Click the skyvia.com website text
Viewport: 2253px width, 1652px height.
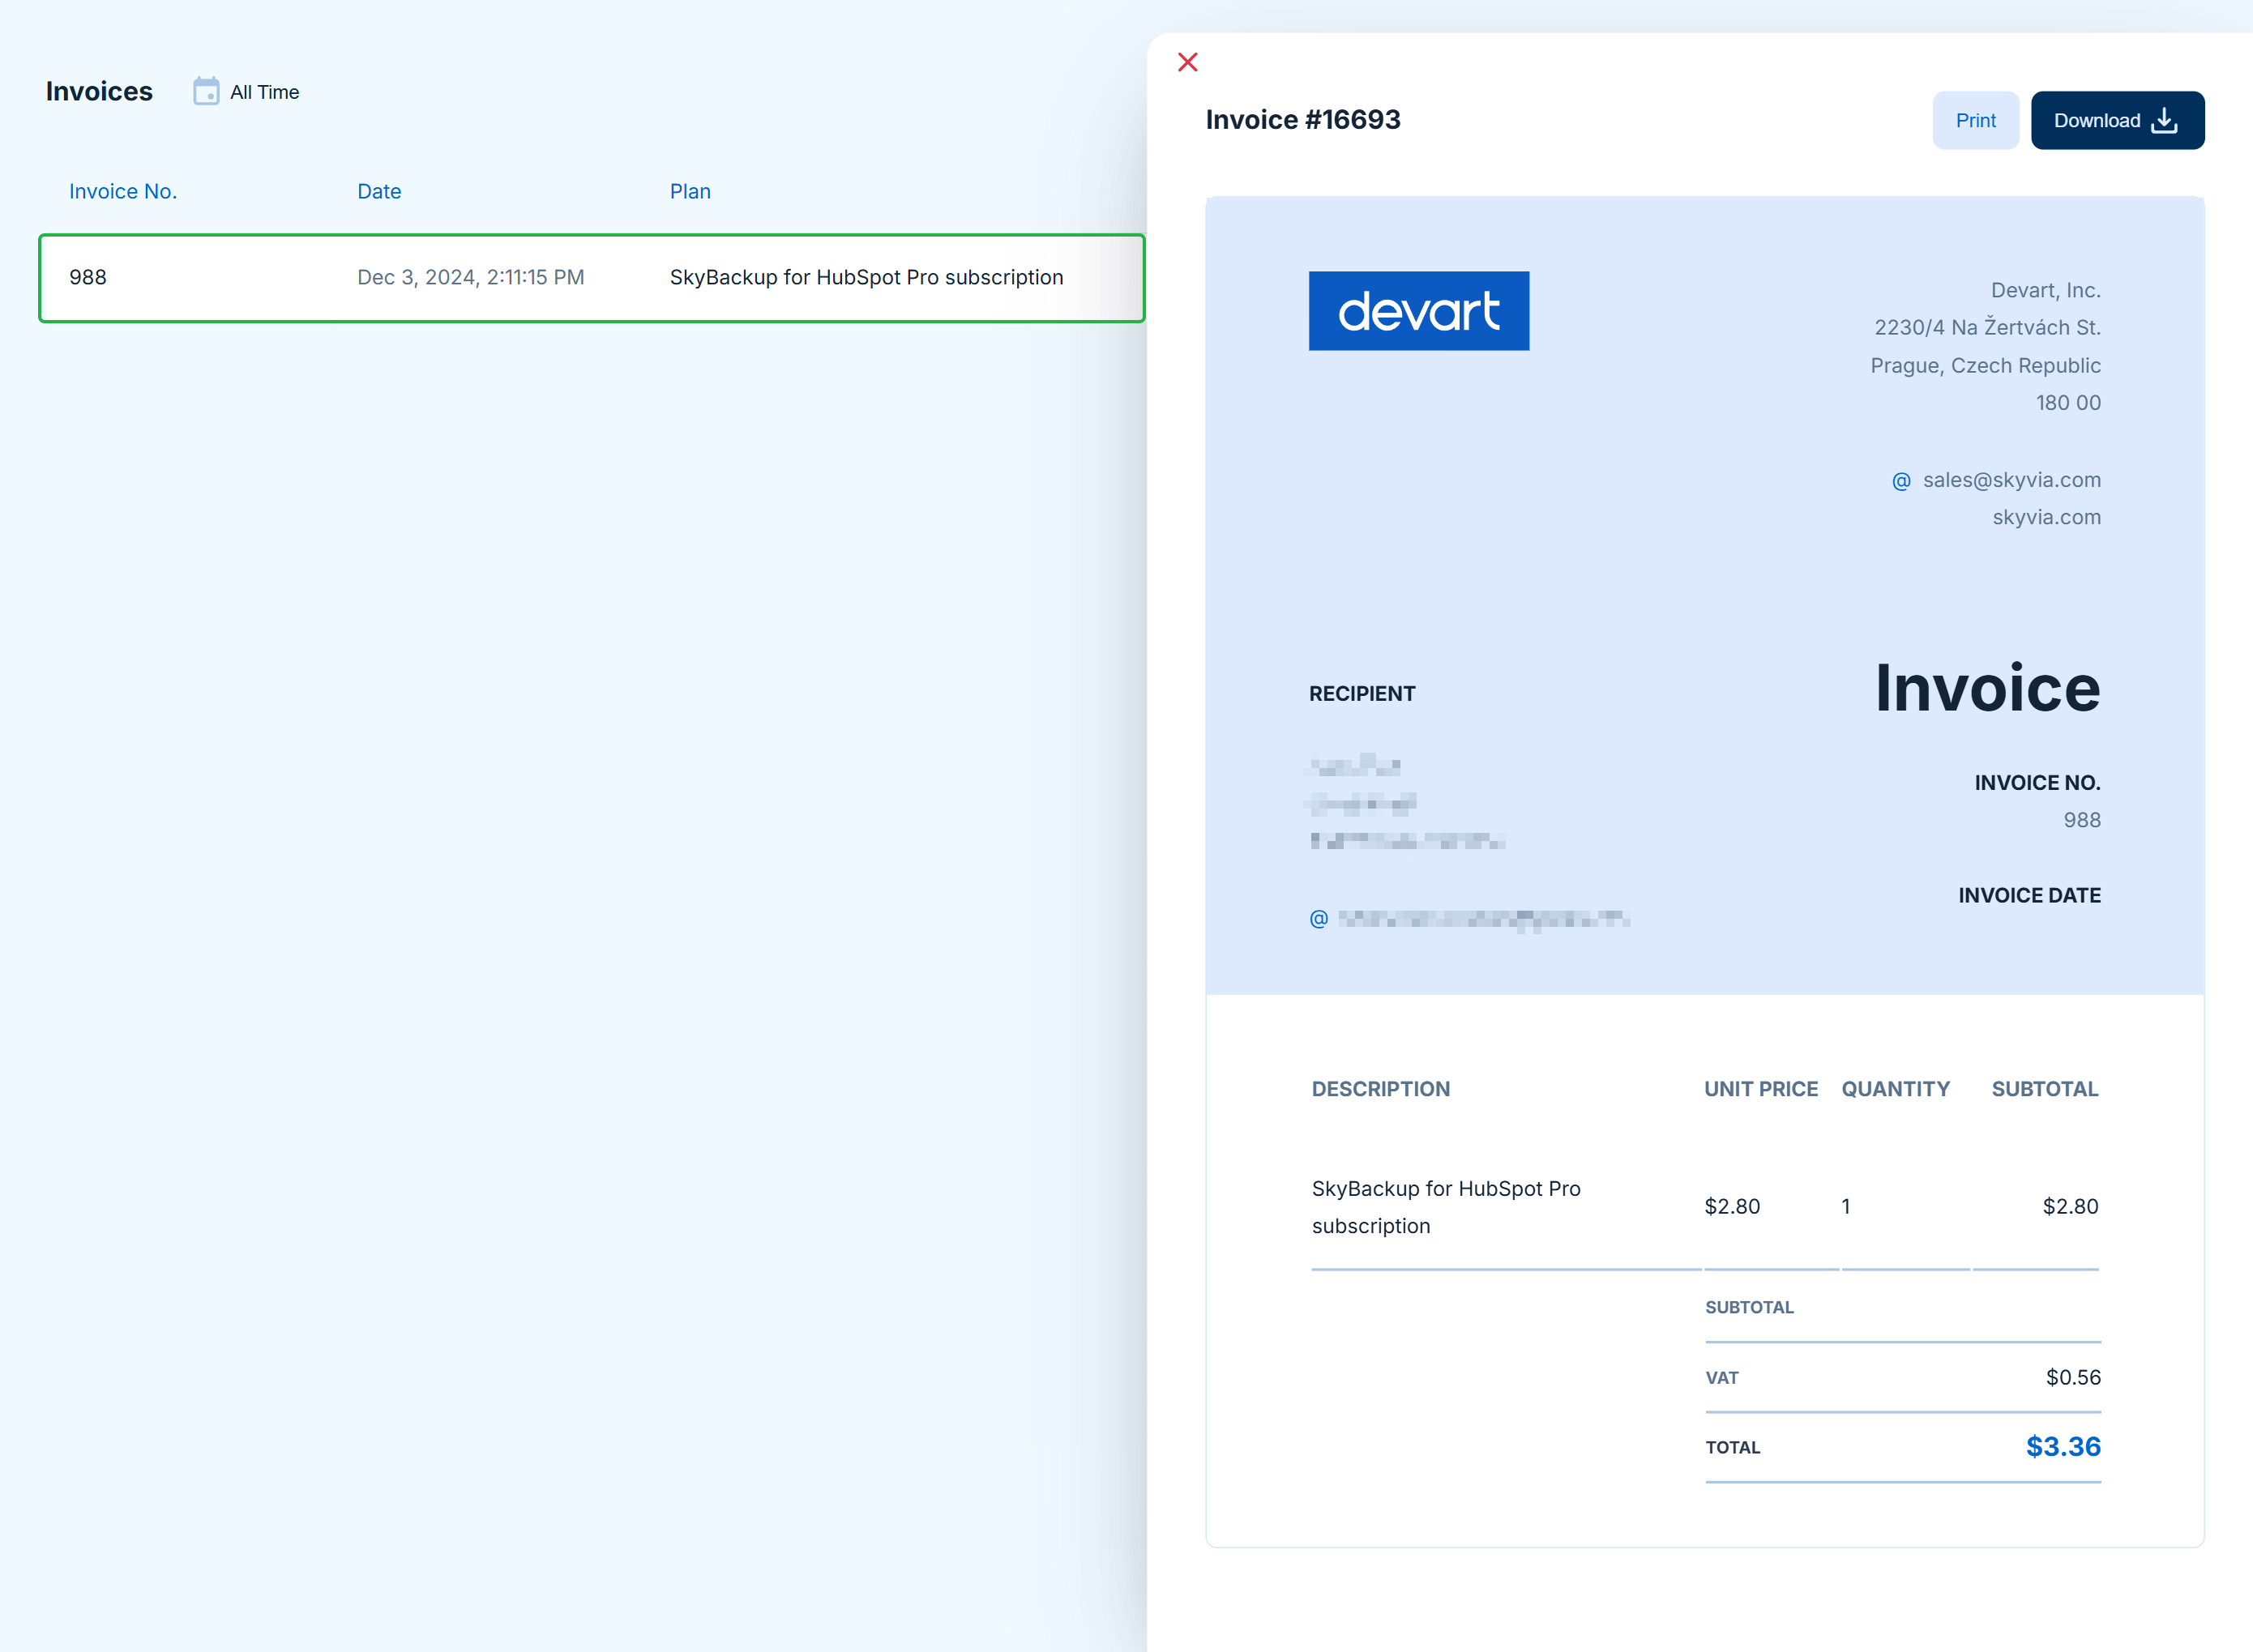pos(2046,517)
